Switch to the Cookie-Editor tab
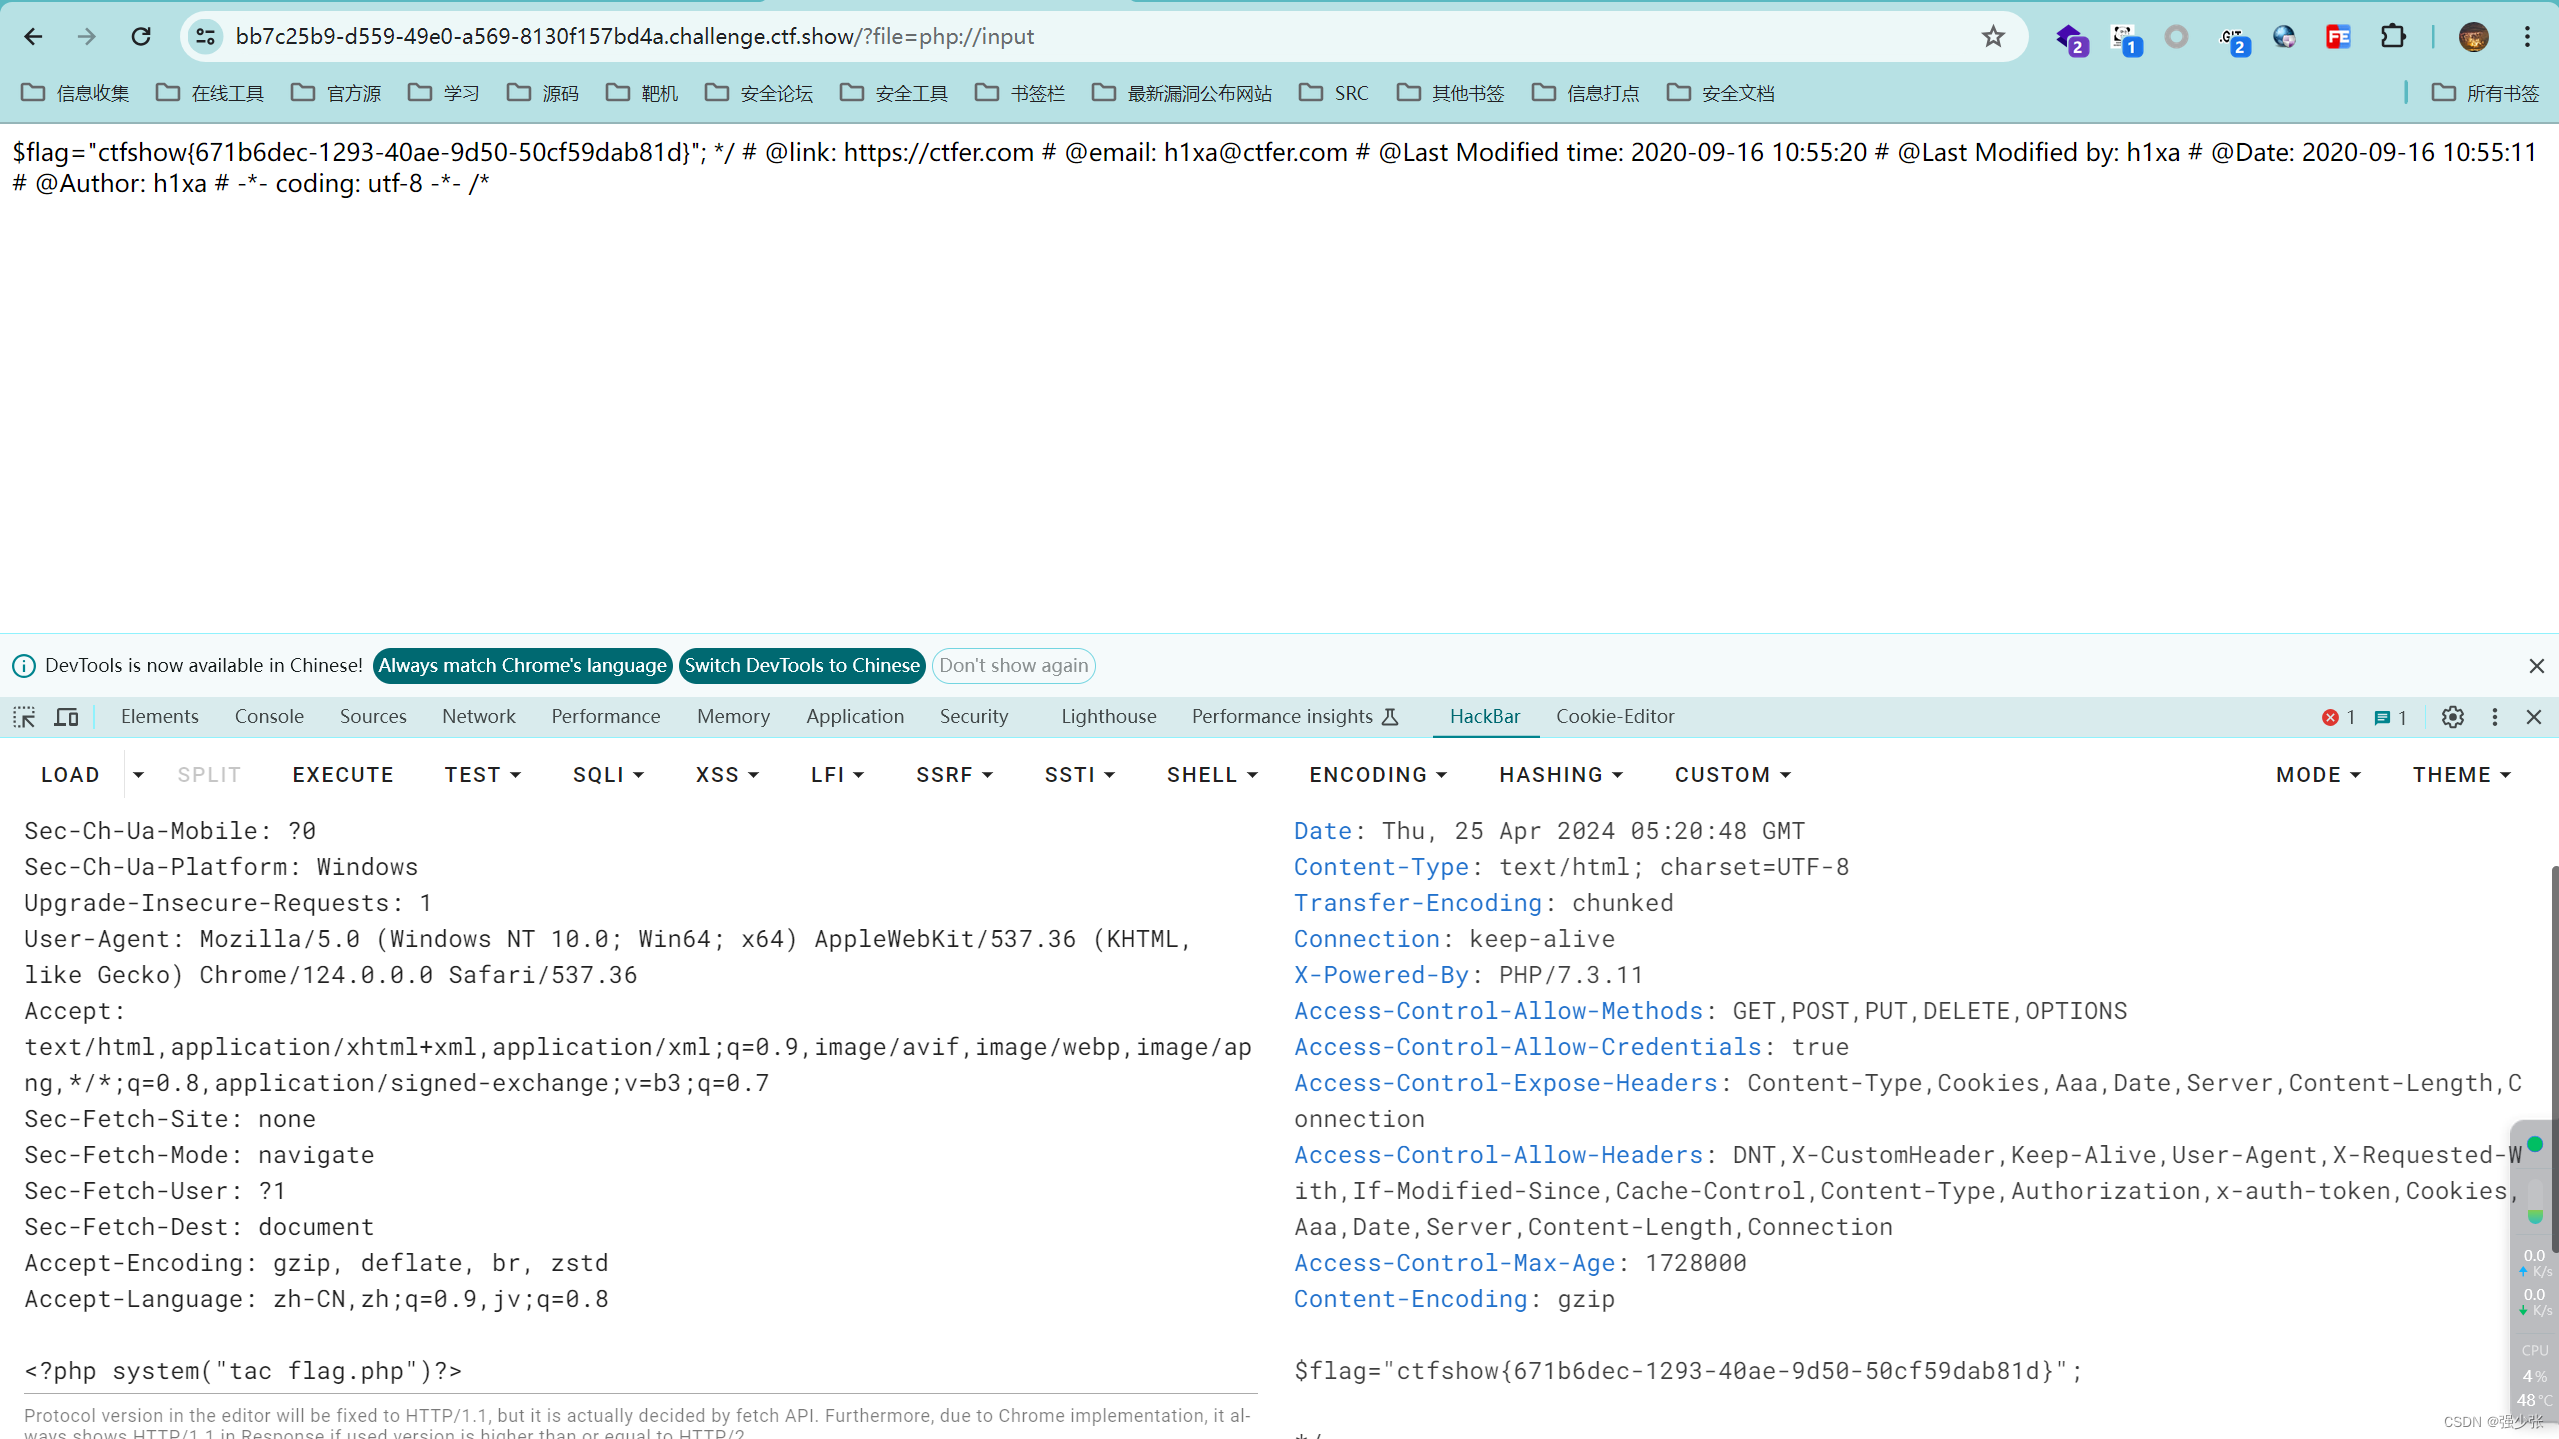This screenshot has width=2559, height=1439. point(1614,717)
